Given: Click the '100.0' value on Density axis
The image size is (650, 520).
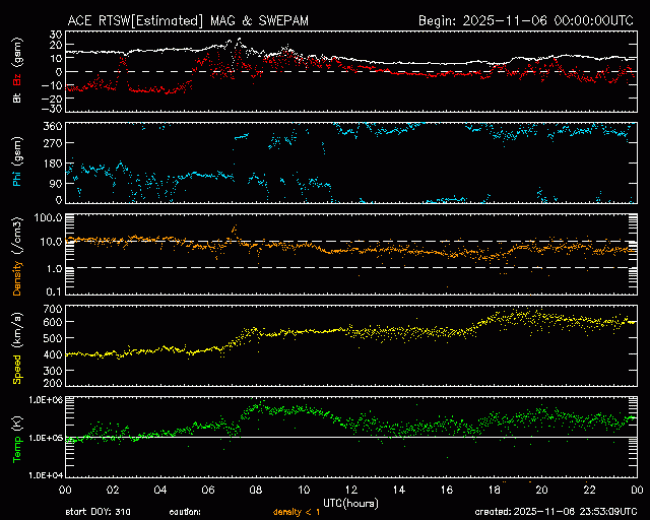Looking at the screenshot, I should [49, 218].
